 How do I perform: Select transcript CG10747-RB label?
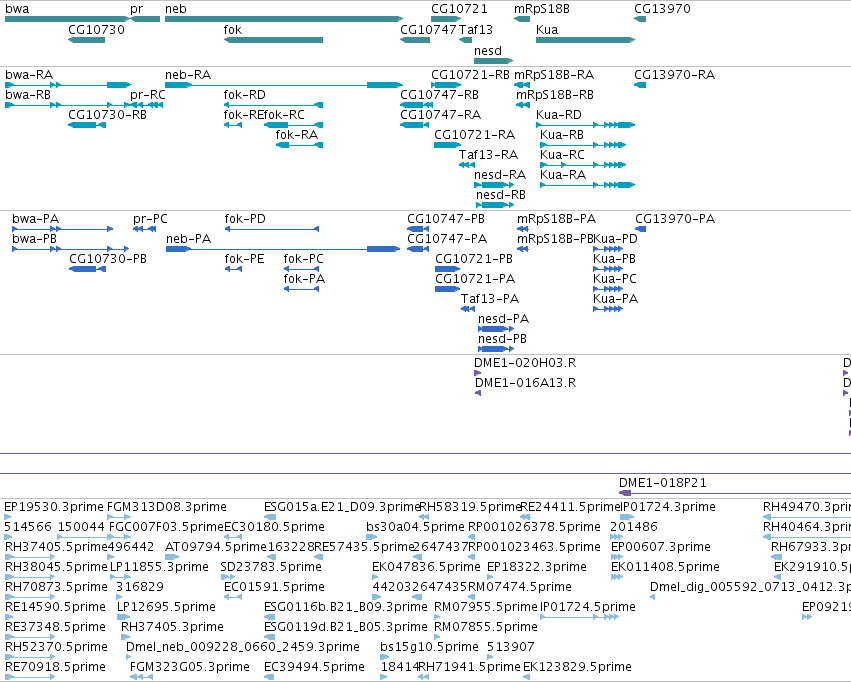[439, 95]
